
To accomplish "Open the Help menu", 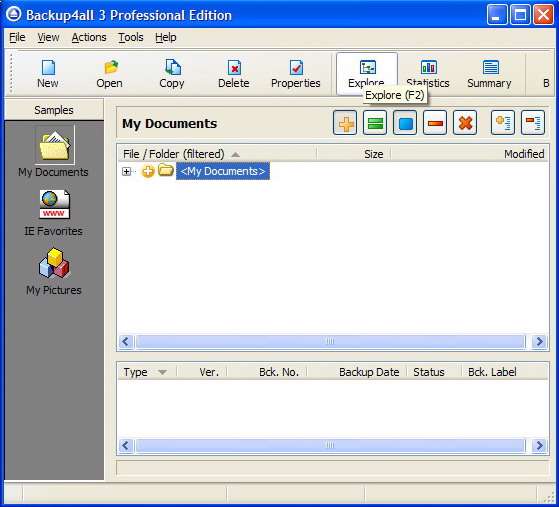I will pyautogui.click(x=165, y=37).
